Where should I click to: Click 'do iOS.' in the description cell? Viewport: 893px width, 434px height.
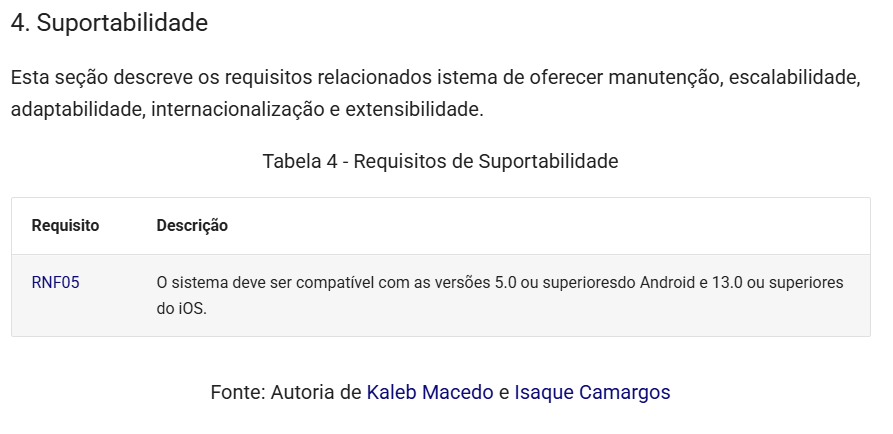coord(182,310)
